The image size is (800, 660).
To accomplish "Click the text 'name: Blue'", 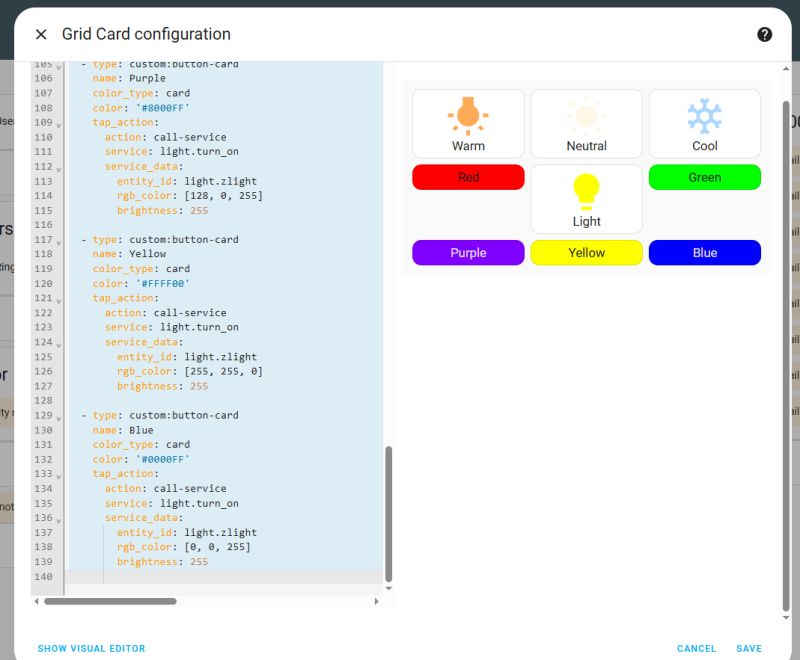I will [x=123, y=430].
